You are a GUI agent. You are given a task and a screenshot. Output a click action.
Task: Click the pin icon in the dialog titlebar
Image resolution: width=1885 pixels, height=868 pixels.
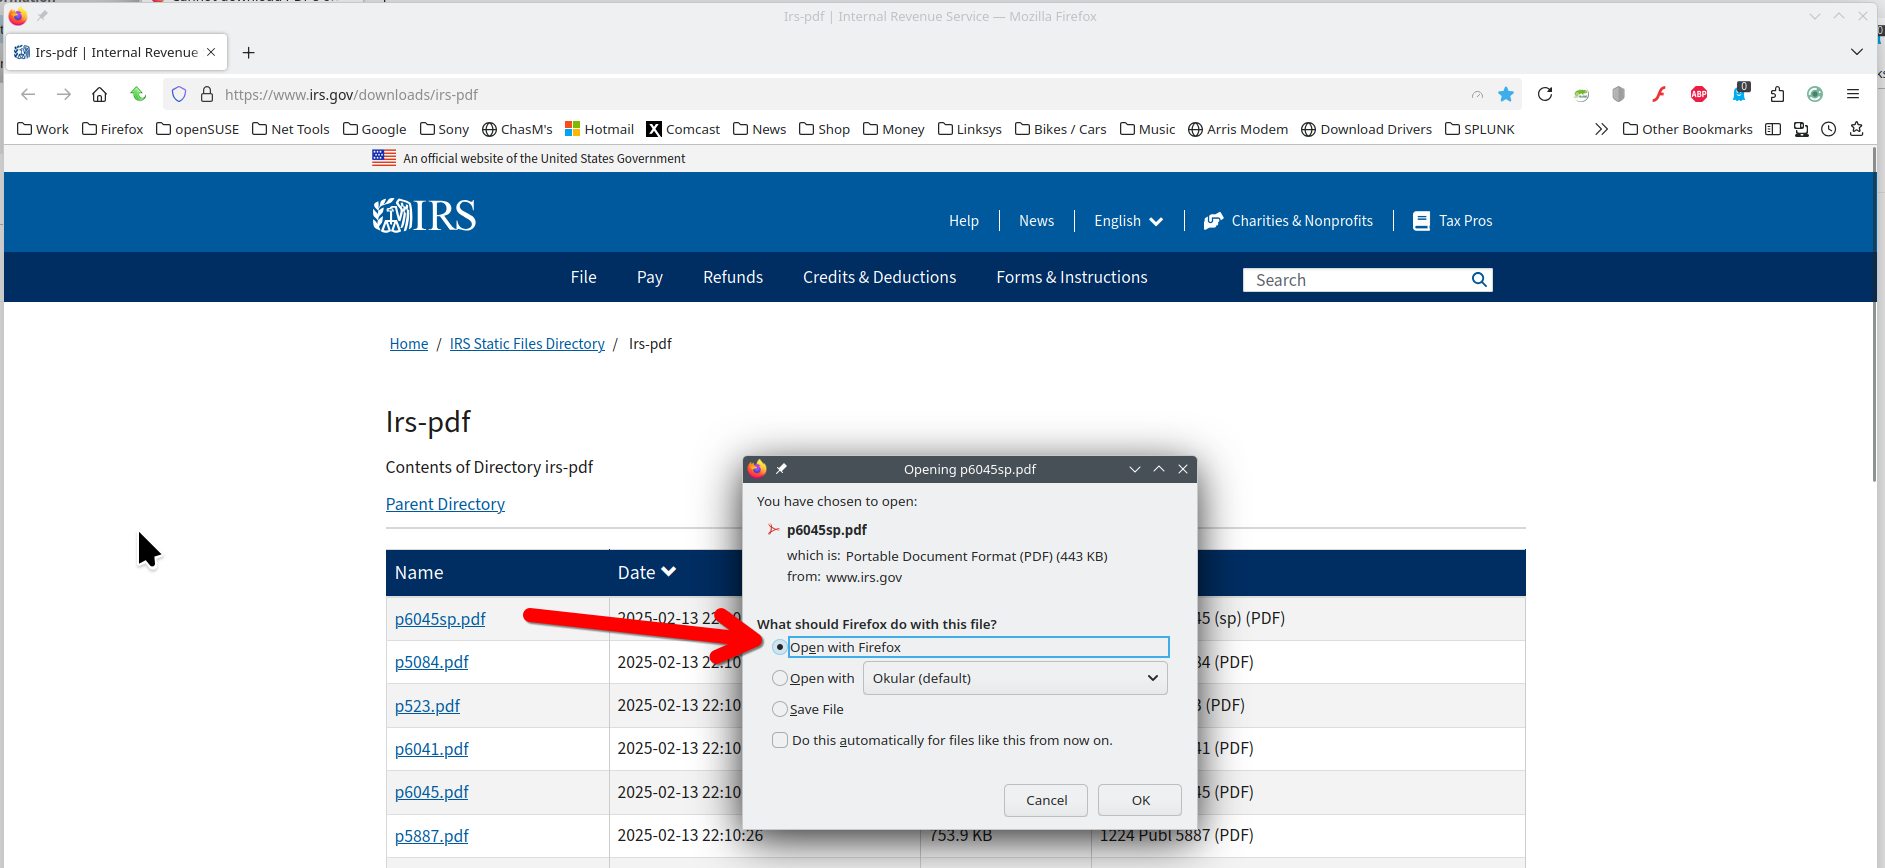782,469
